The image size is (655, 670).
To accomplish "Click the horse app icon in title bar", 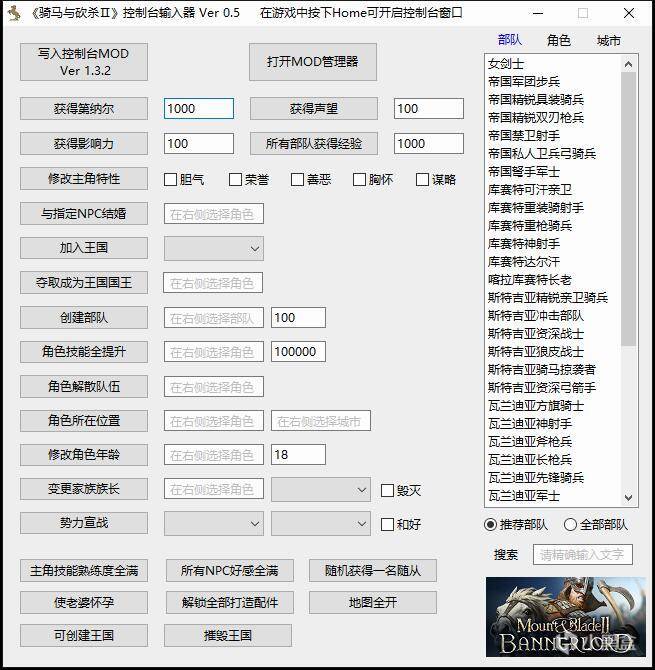I will 14,13.
